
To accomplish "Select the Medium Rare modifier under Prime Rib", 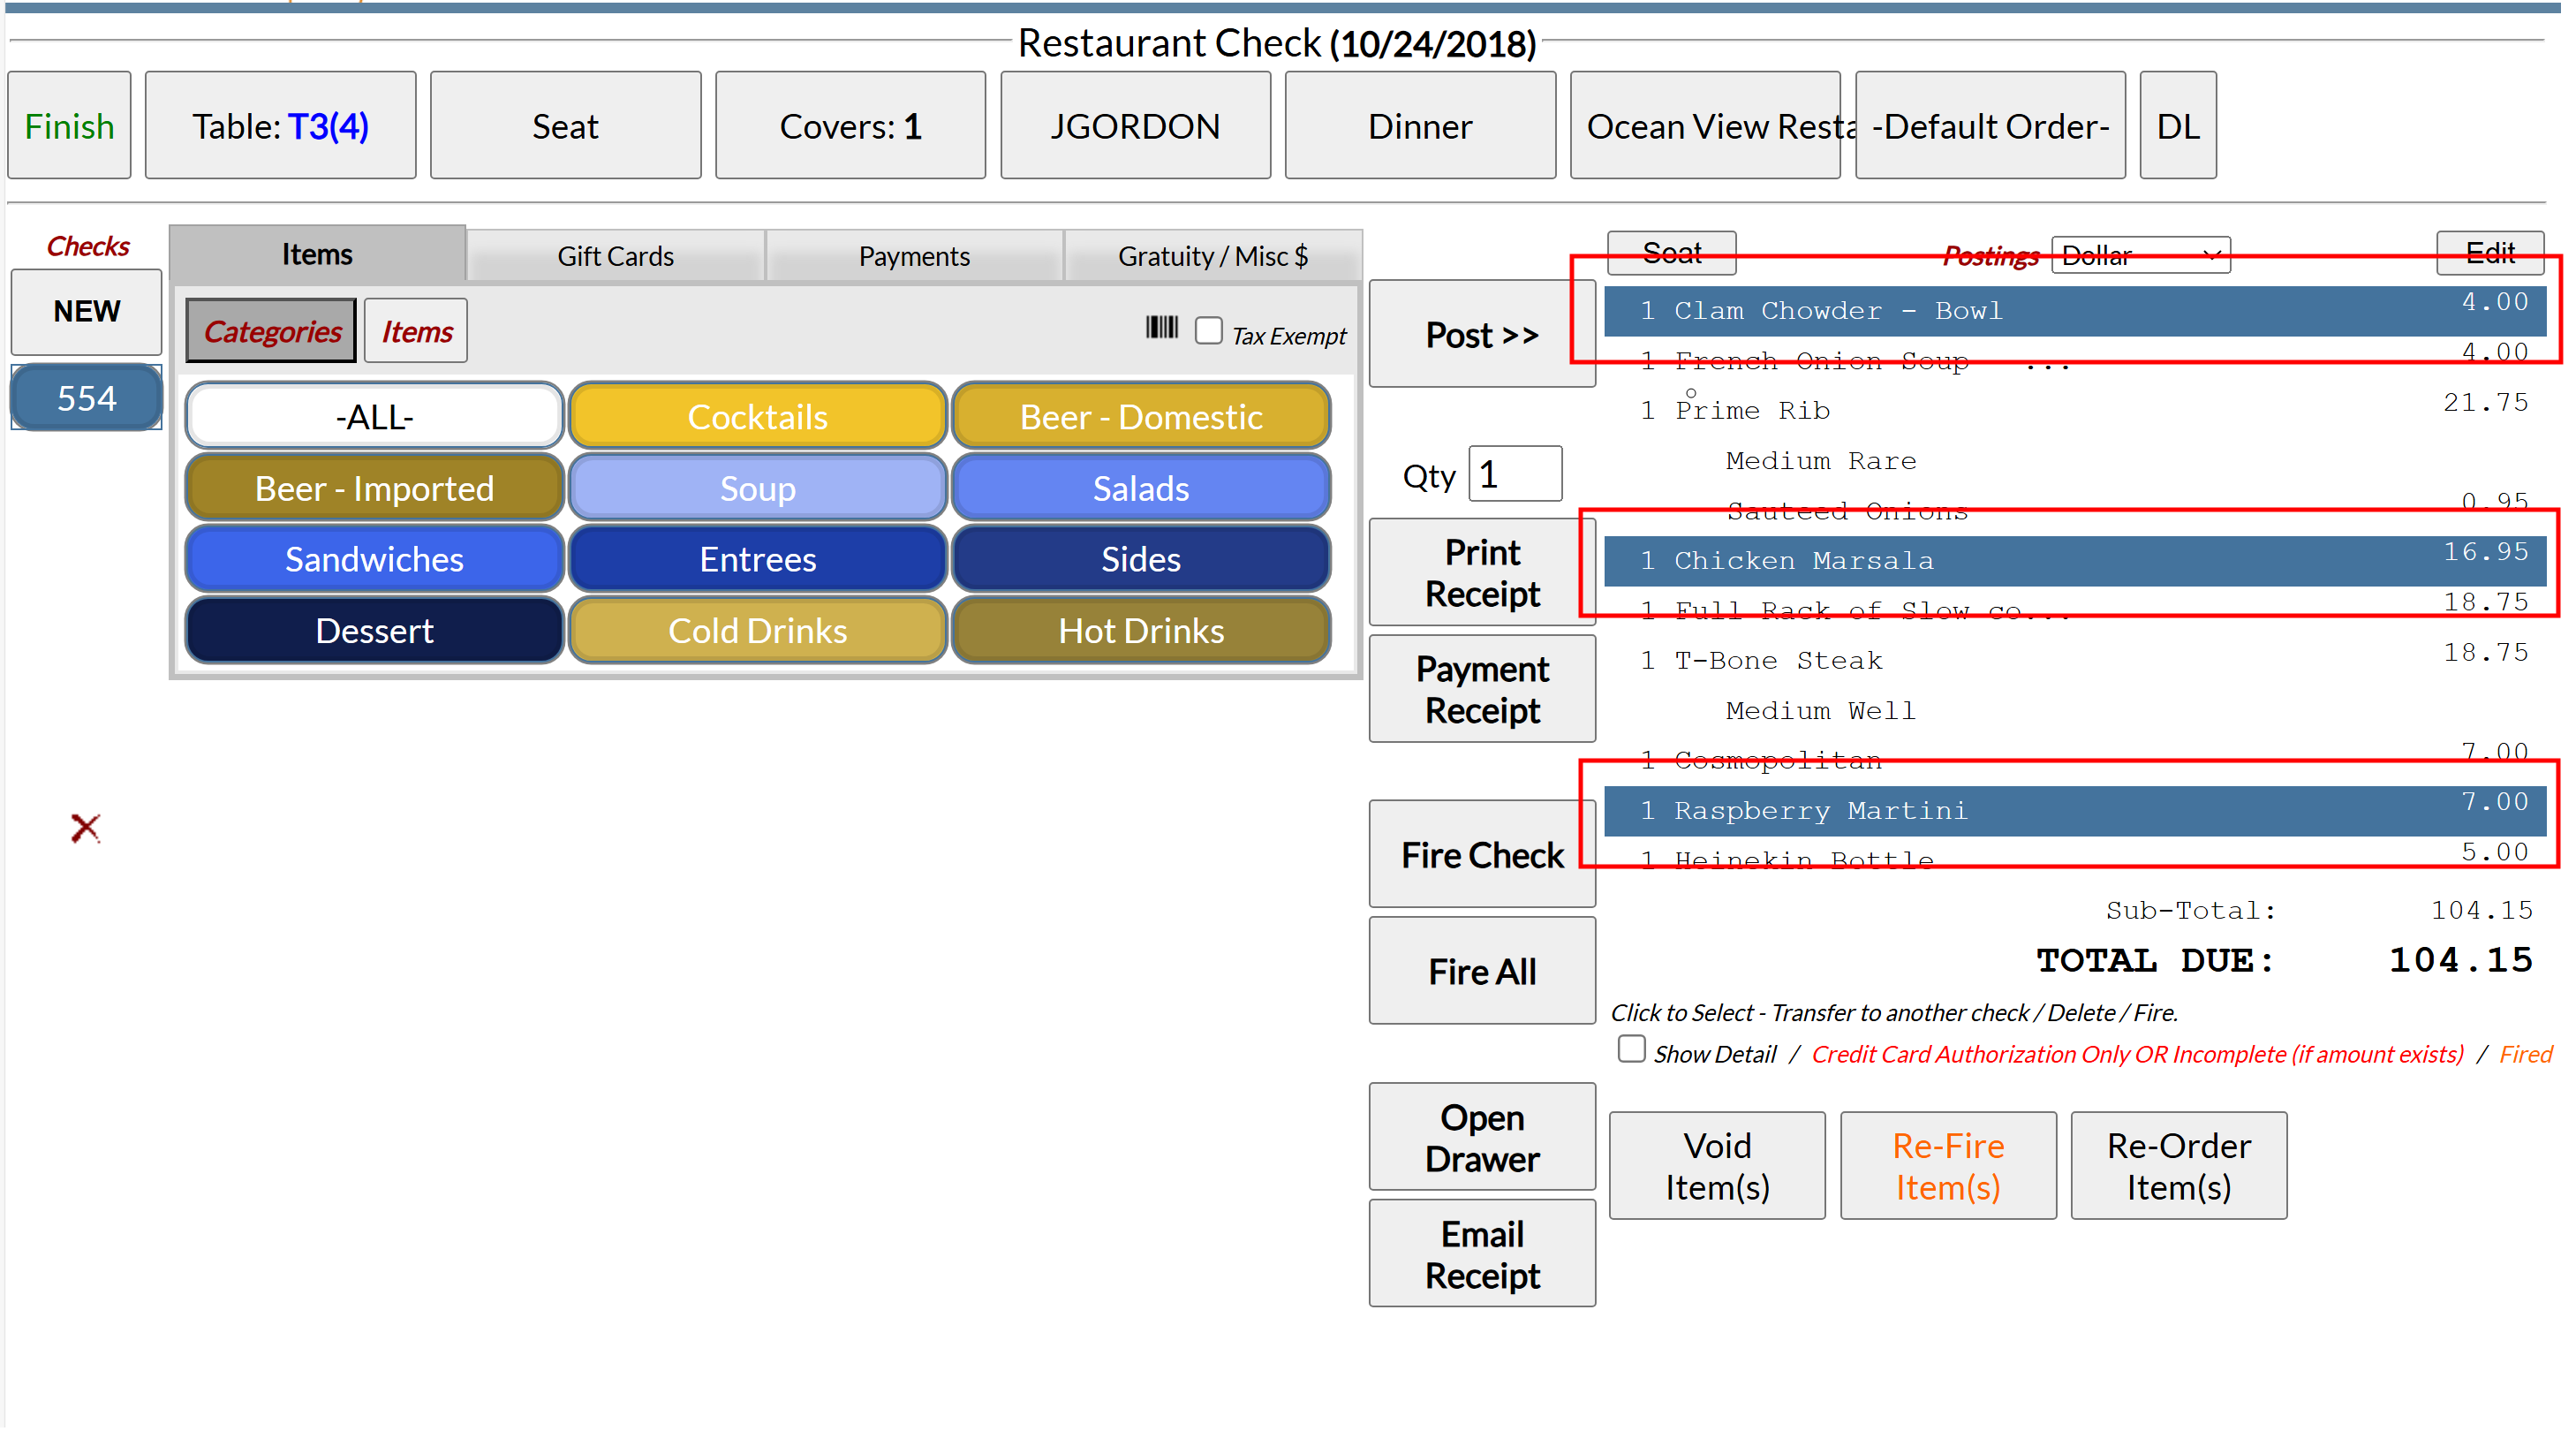I will (2075, 461).
